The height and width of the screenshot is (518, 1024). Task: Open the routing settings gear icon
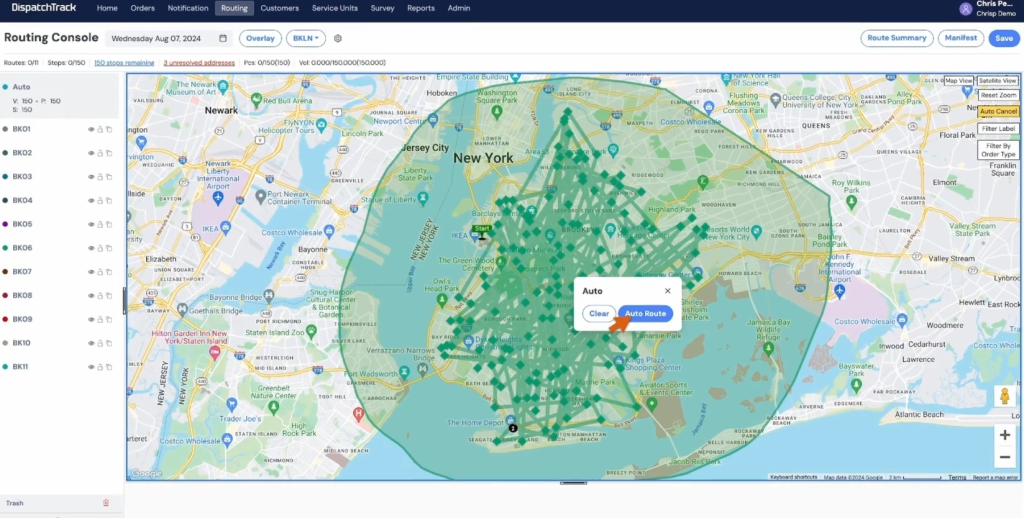coord(338,39)
